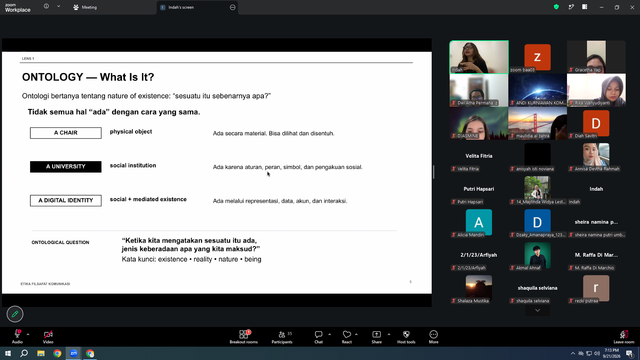Open Windows taskbar search
The width and height of the screenshot is (640, 360).
(24, 353)
